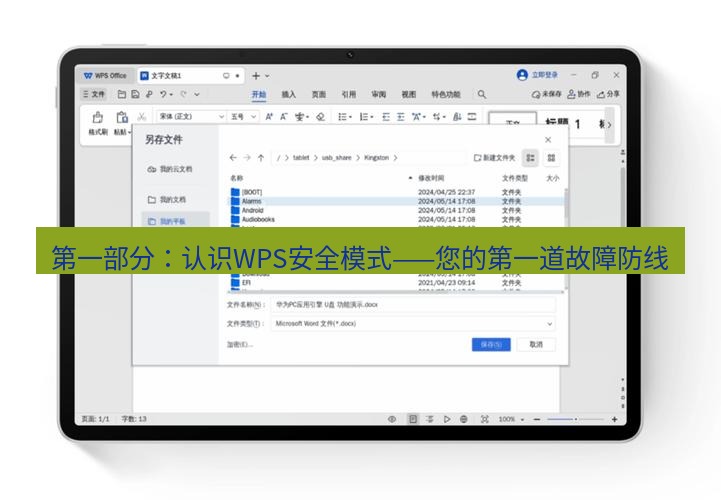This screenshot has width=721, height=500.
Task: Click the increase indent icon
Action: (401, 117)
